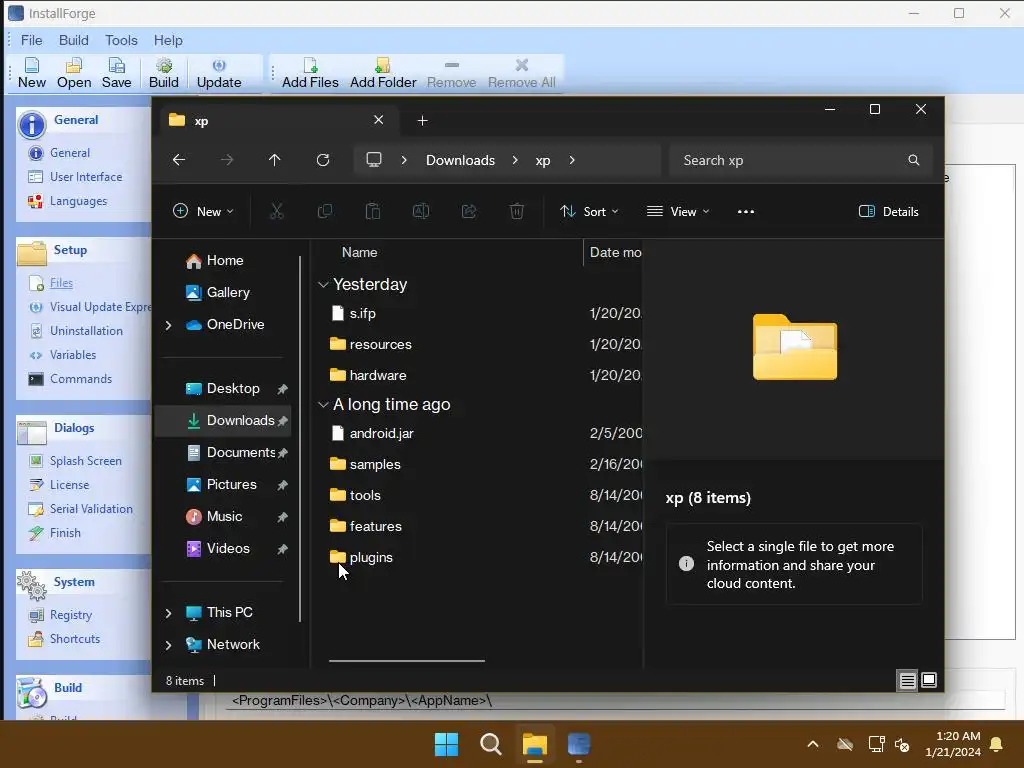Expand Network in navigation pane

tap(168, 645)
